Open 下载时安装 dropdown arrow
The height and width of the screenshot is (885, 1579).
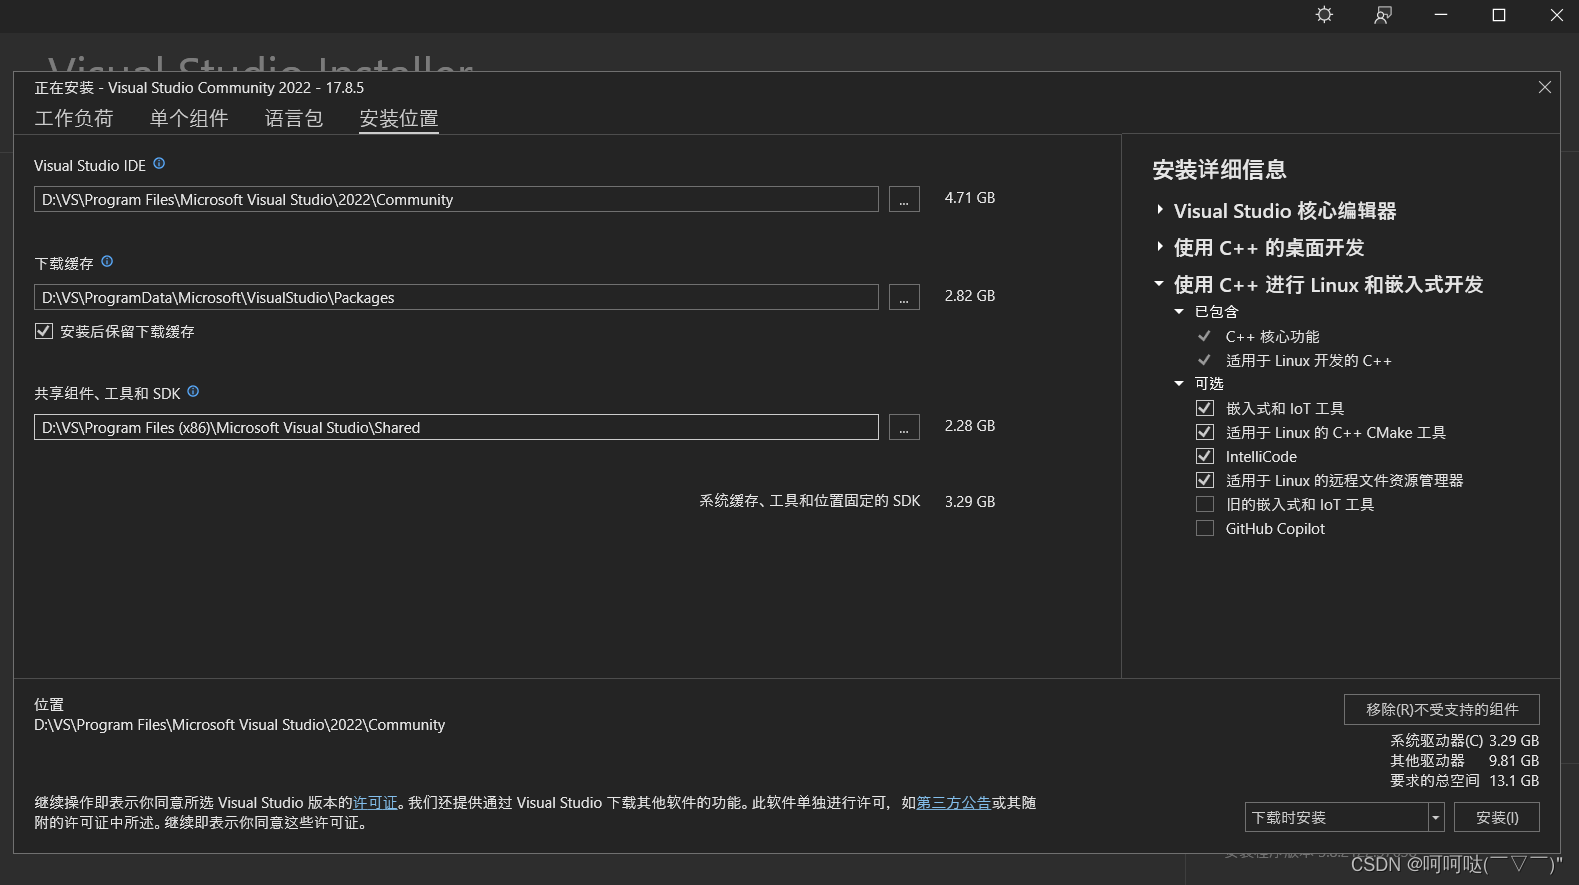pos(1436,817)
